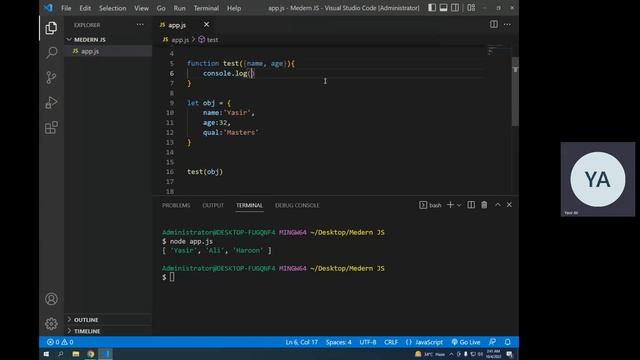Select the Terminal panel tab

tap(249, 205)
